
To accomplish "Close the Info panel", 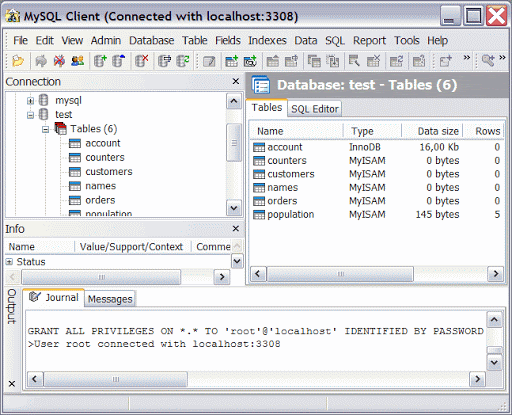I will coord(236,229).
